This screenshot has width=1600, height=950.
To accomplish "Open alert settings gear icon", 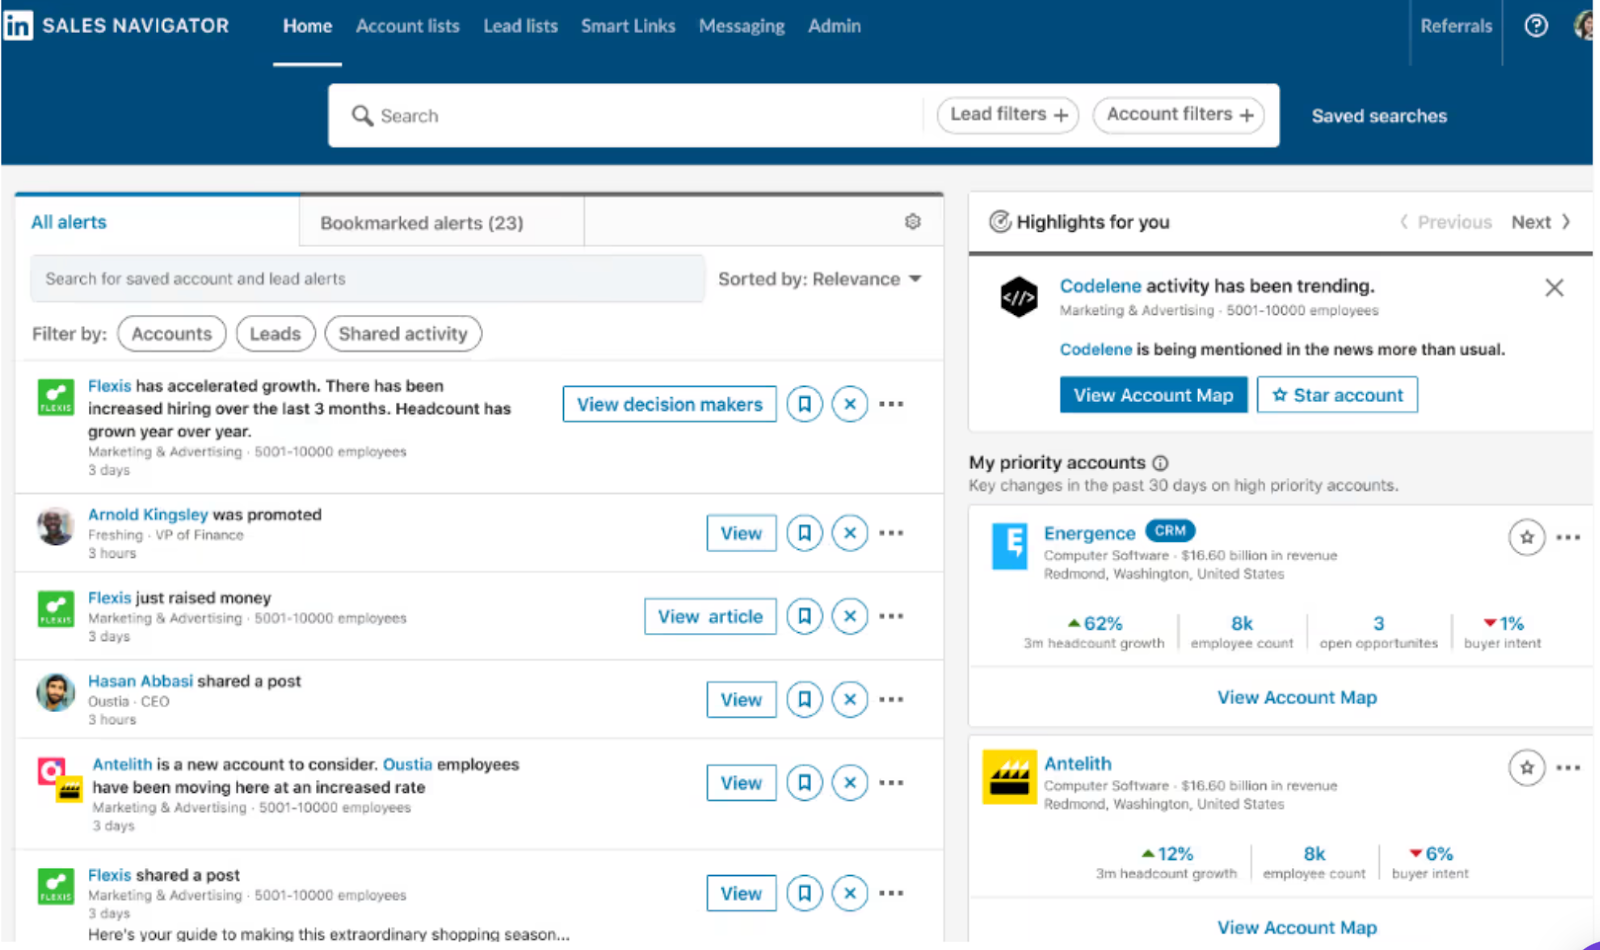I will [912, 222].
